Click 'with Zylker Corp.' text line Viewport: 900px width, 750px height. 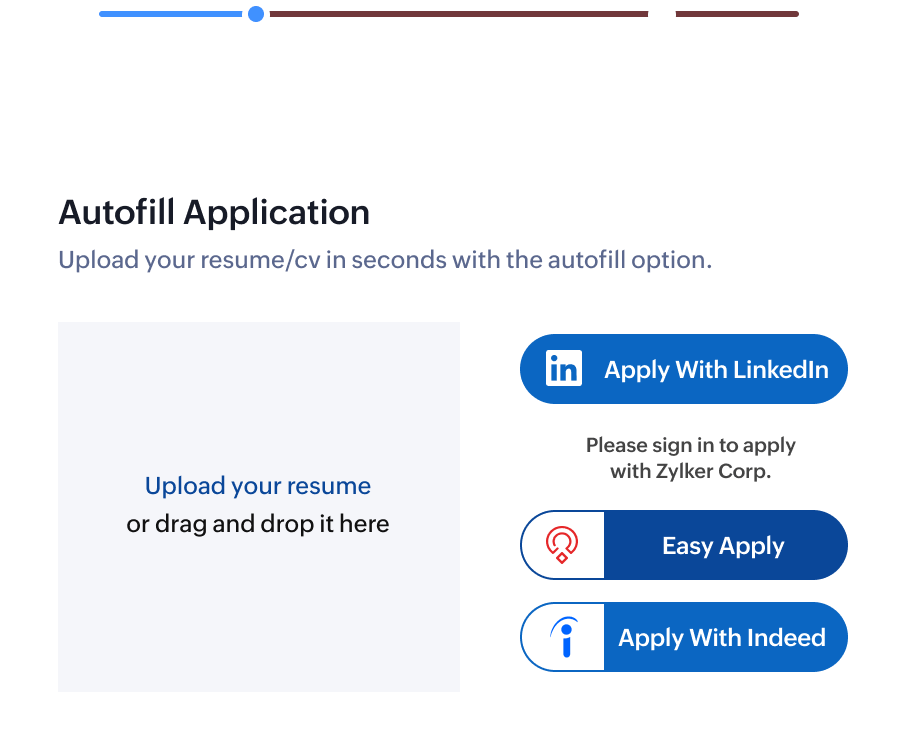tap(690, 471)
